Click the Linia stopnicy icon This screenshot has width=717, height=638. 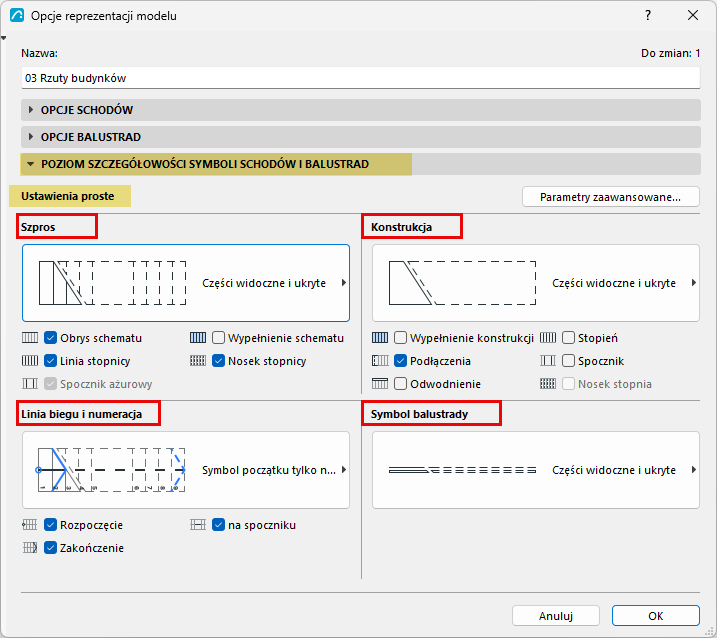click(30, 361)
